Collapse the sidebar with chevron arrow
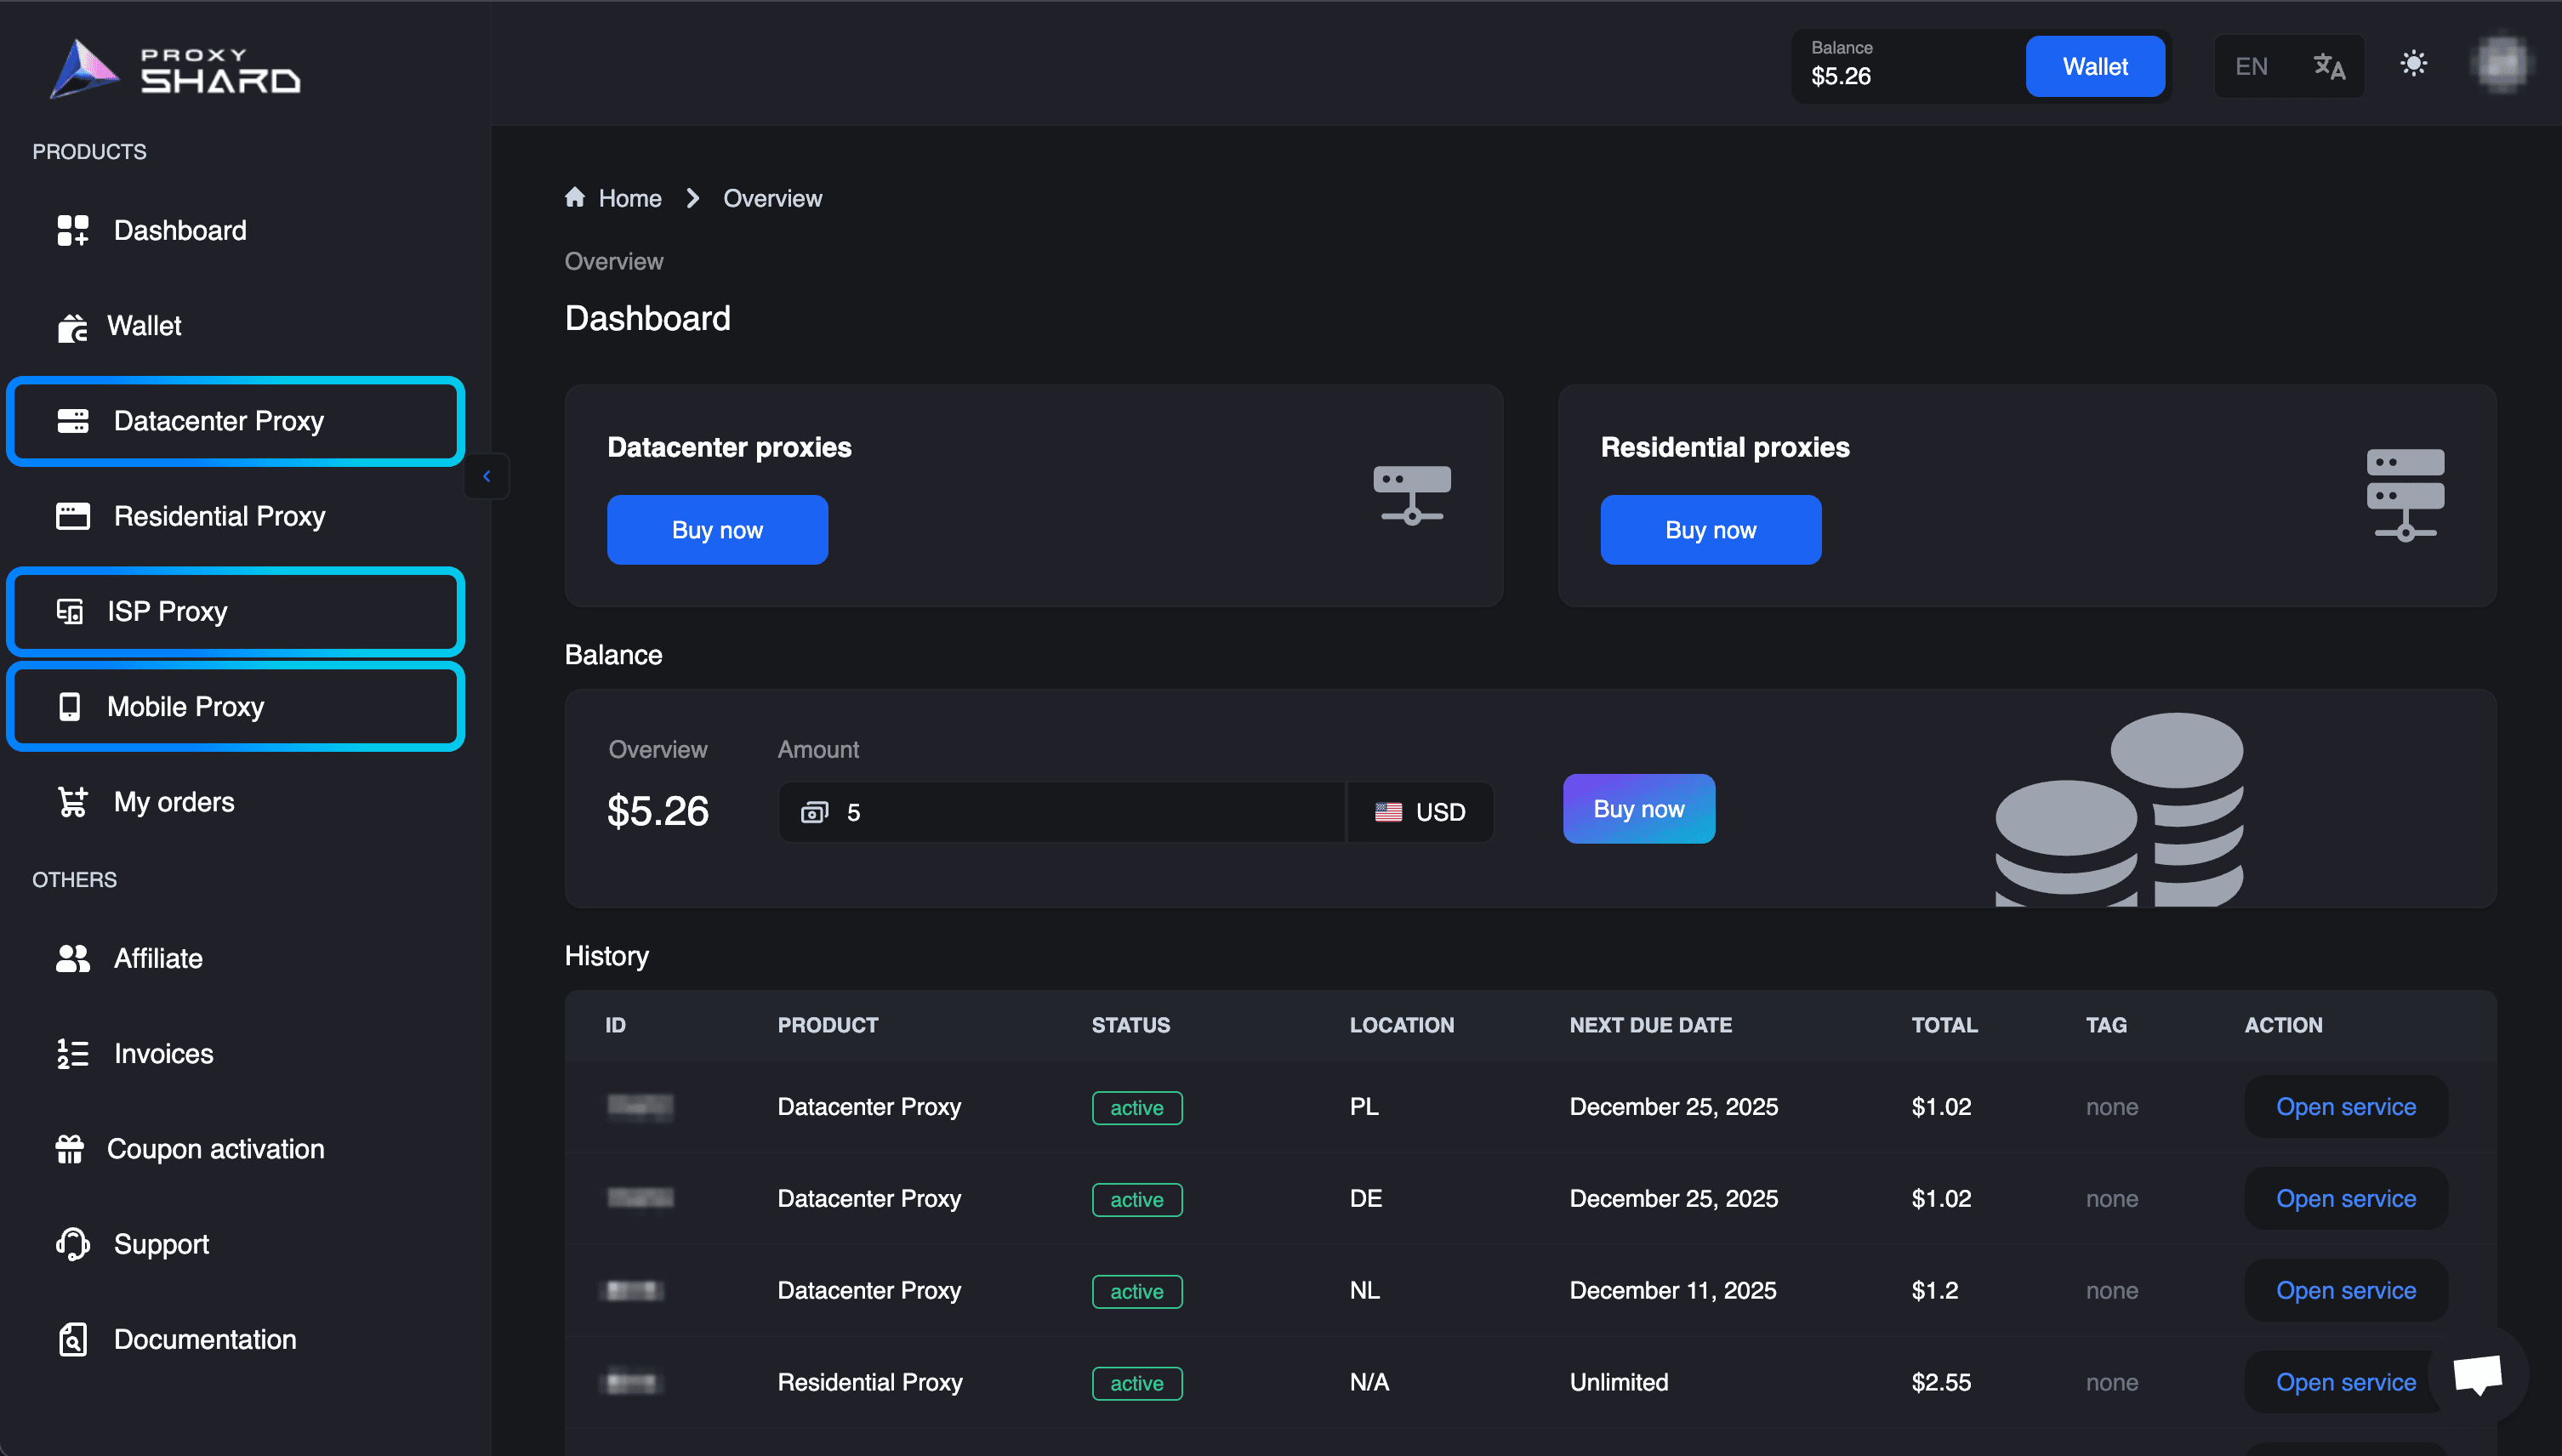The height and width of the screenshot is (1456, 2562). (487, 476)
